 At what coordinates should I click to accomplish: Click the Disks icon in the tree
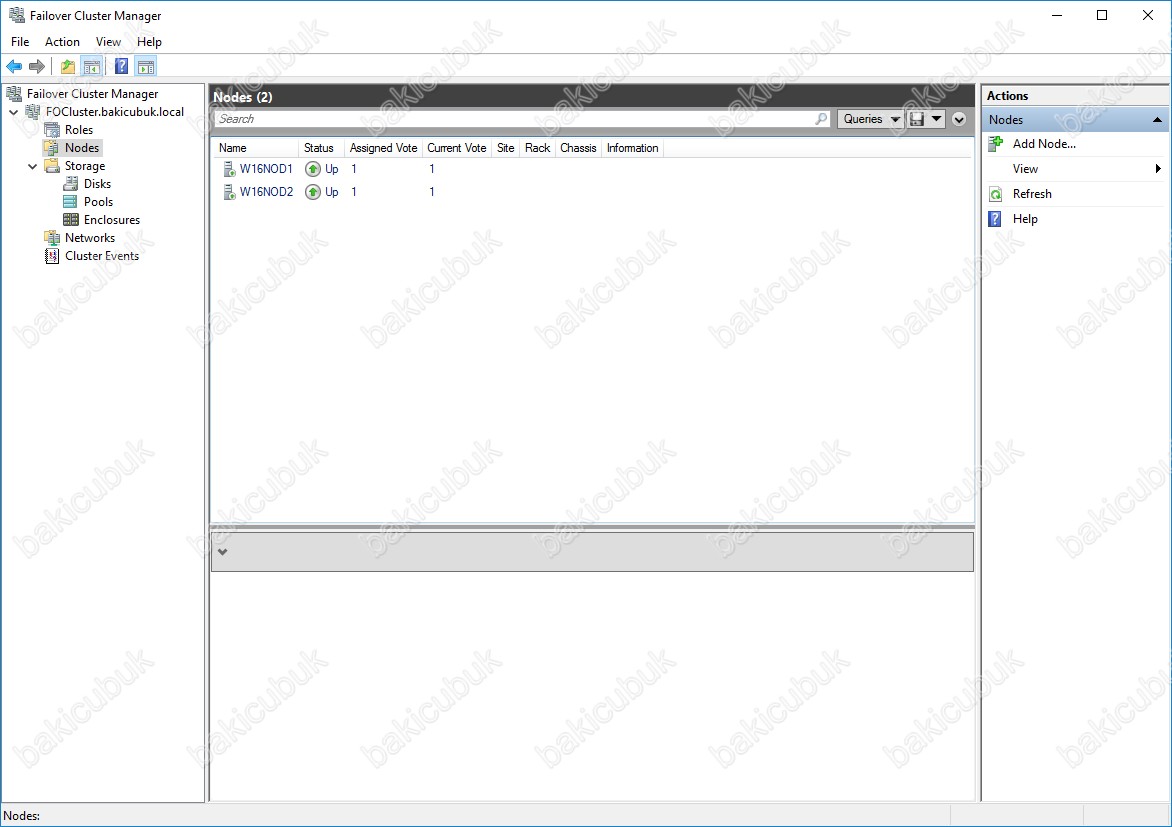tap(71, 183)
